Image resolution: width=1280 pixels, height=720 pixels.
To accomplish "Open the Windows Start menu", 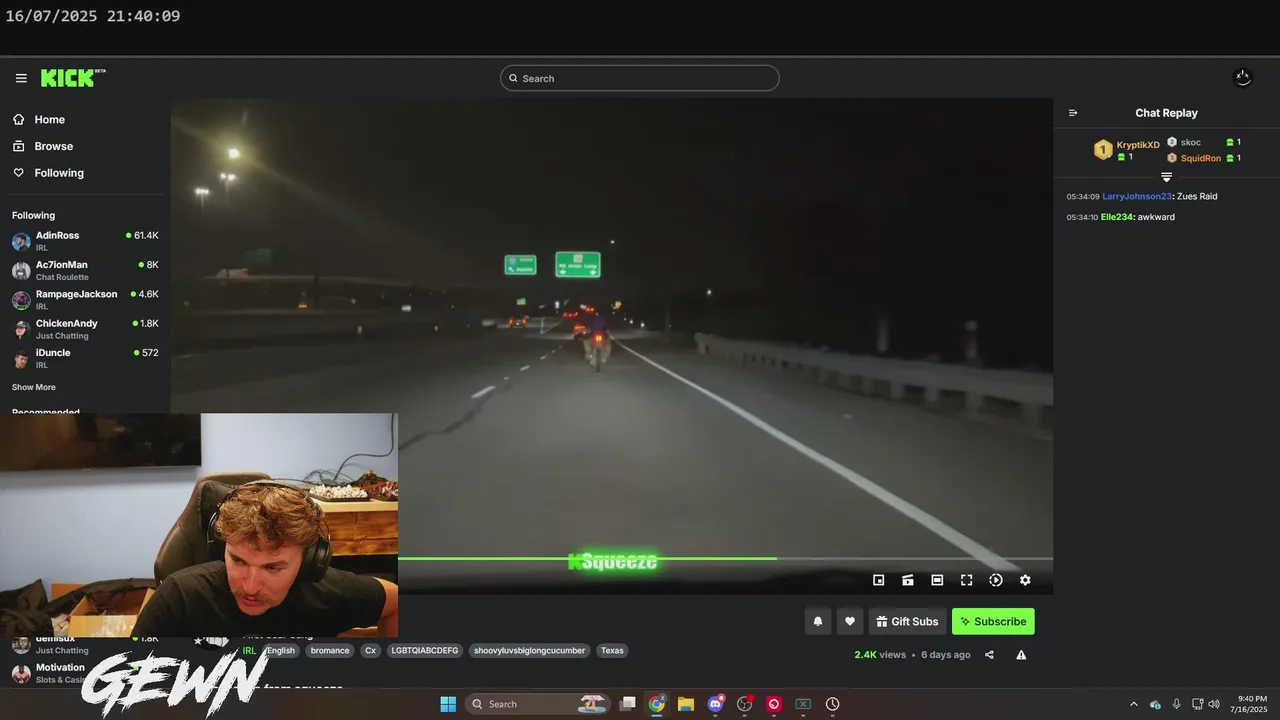I will [448, 704].
